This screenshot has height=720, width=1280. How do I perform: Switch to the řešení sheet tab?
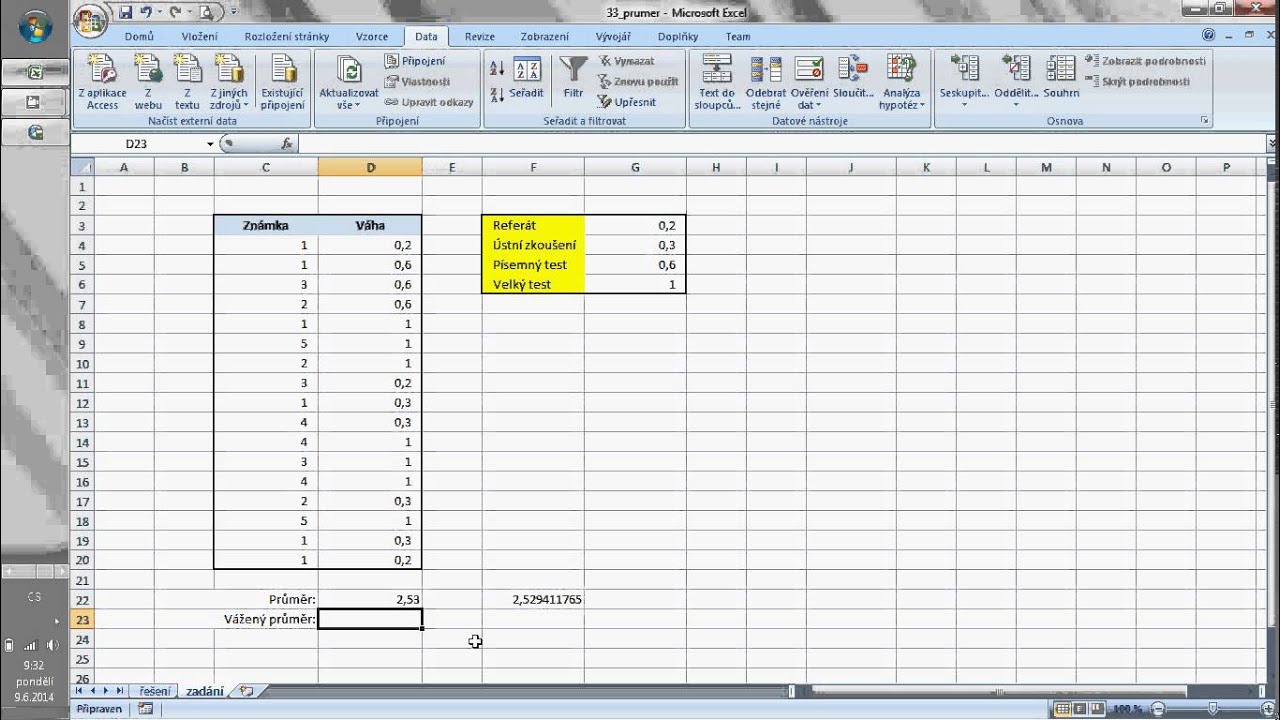coord(154,691)
